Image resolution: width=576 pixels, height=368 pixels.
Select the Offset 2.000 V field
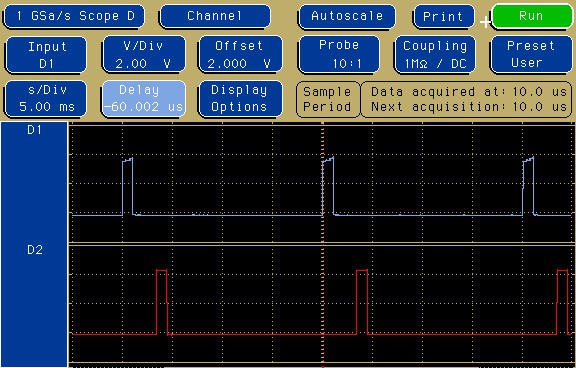[240, 55]
